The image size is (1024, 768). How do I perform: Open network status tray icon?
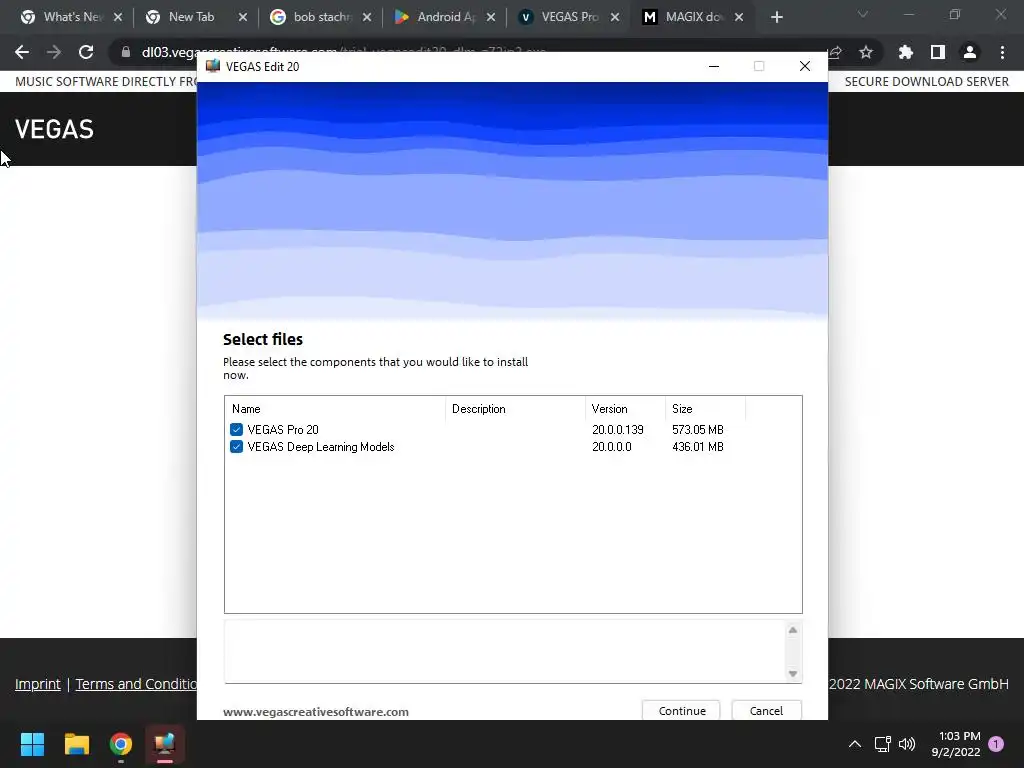(883, 744)
